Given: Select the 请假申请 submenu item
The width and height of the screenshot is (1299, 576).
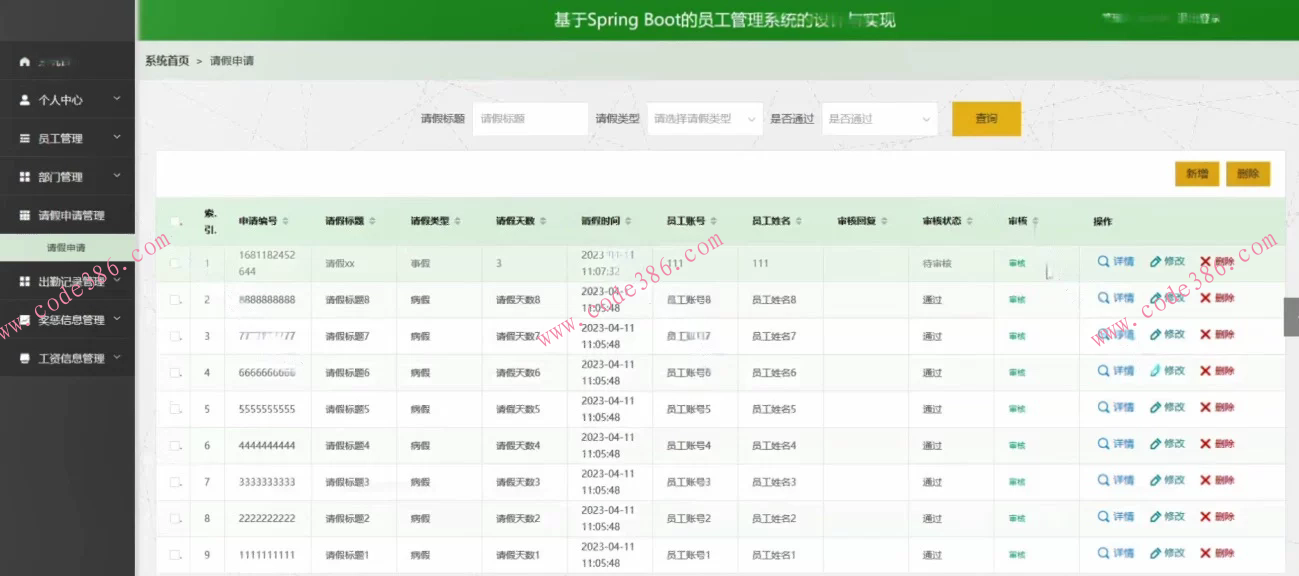Looking at the screenshot, I should (67, 246).
